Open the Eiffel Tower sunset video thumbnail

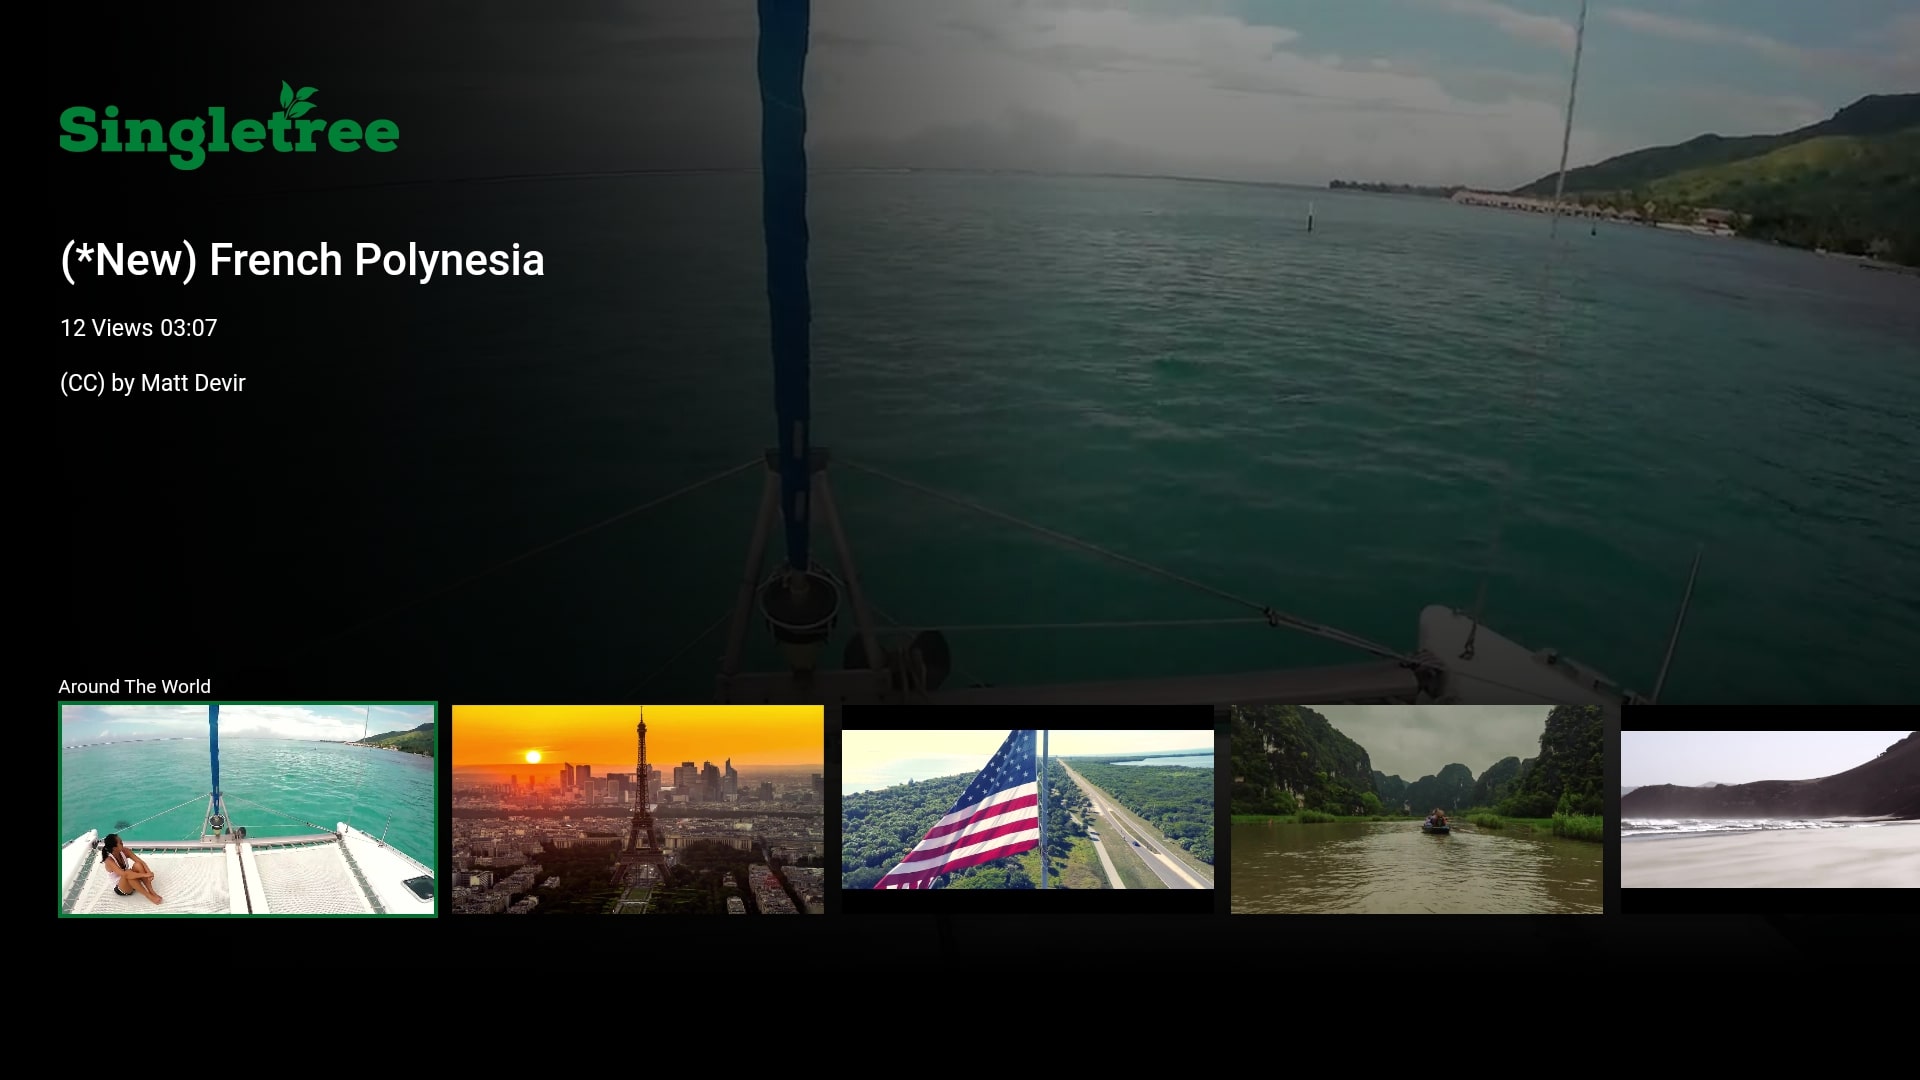(x=638, y=809)
